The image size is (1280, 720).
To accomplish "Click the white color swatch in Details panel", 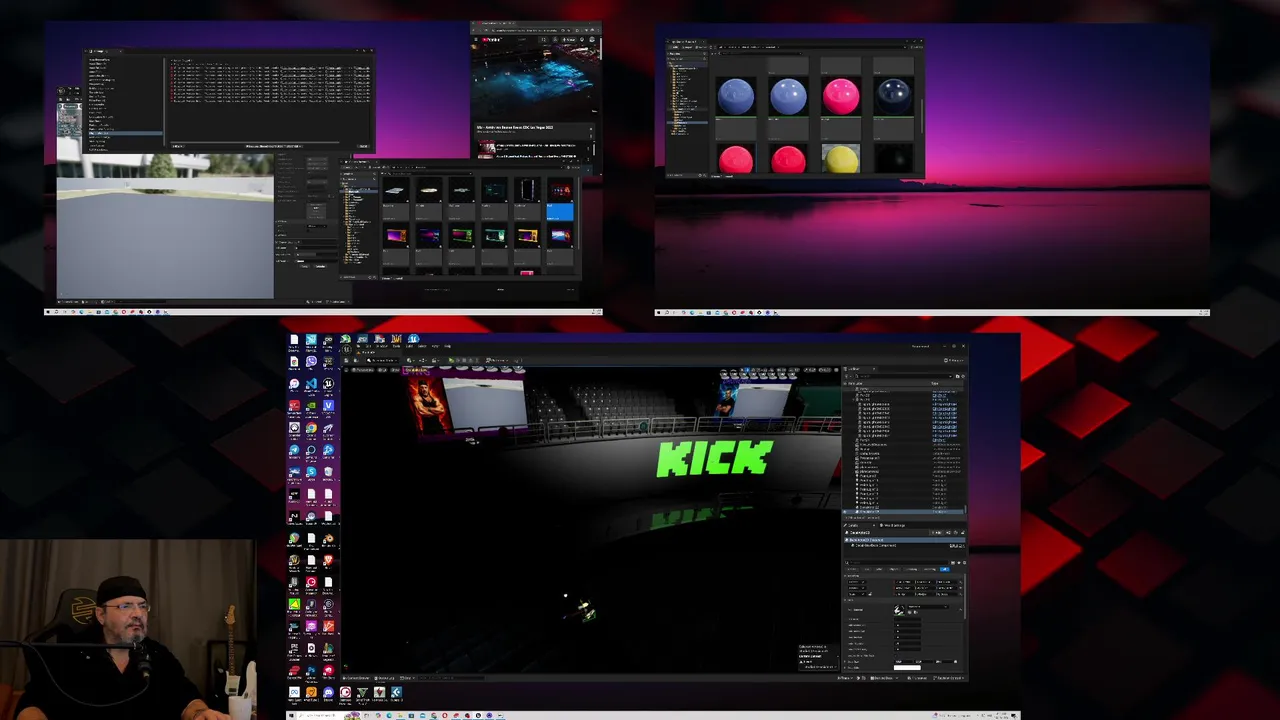I will pyautogui.click(x=907, y=668).
